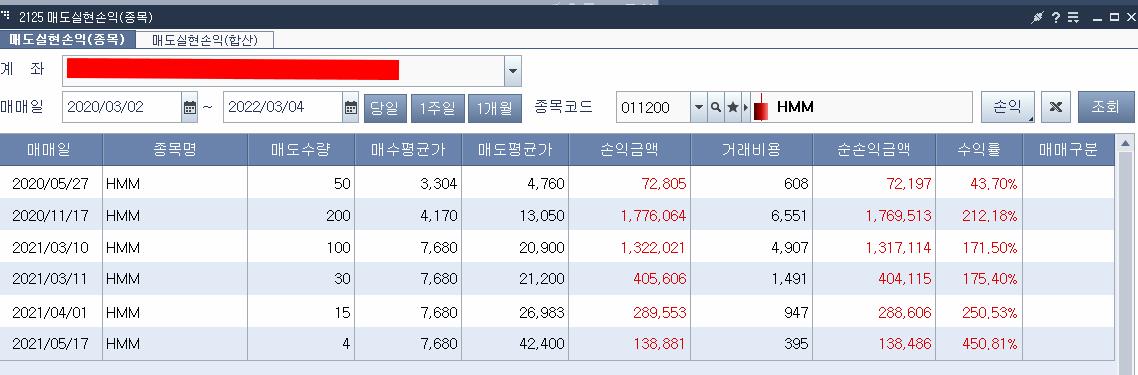The image size is (1138, 375).
Task: Click the profit amount 72,805
Action: (x=663, y=184)
